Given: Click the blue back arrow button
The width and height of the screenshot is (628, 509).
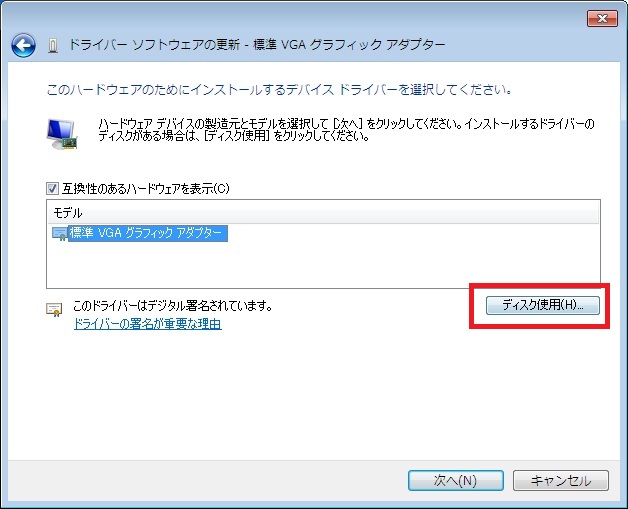Looking at the screenshot, I should click(x=23, y=45).
